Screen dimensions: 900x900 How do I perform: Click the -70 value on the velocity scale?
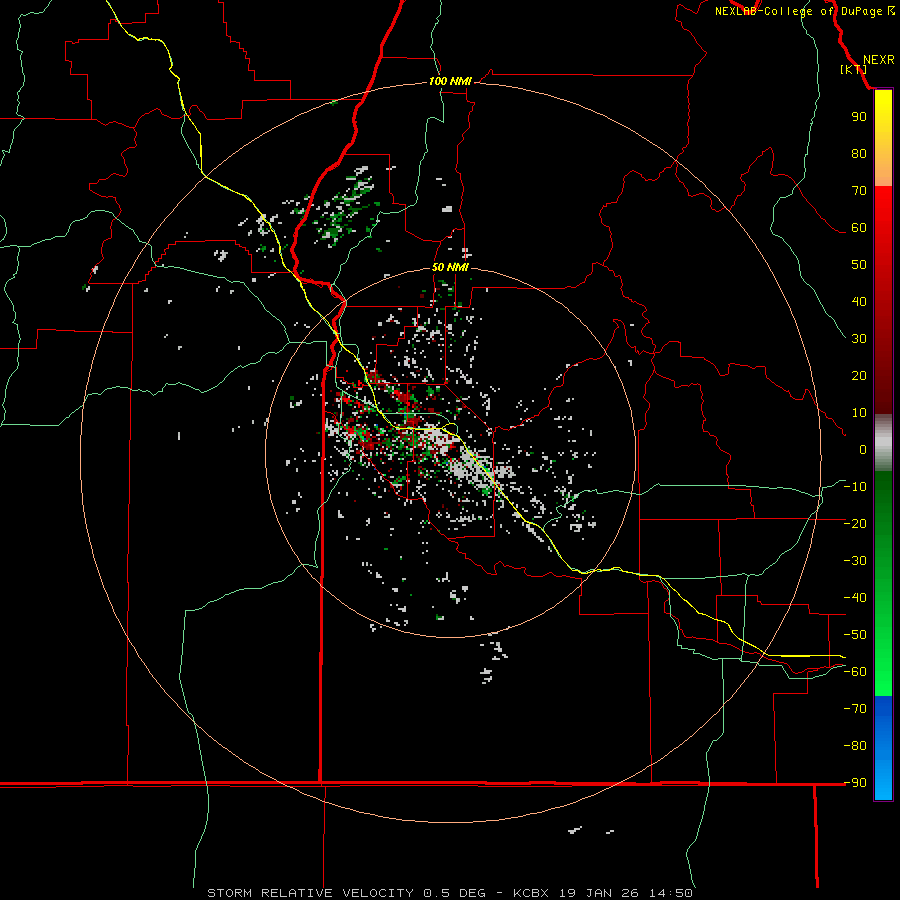point(855,709)
